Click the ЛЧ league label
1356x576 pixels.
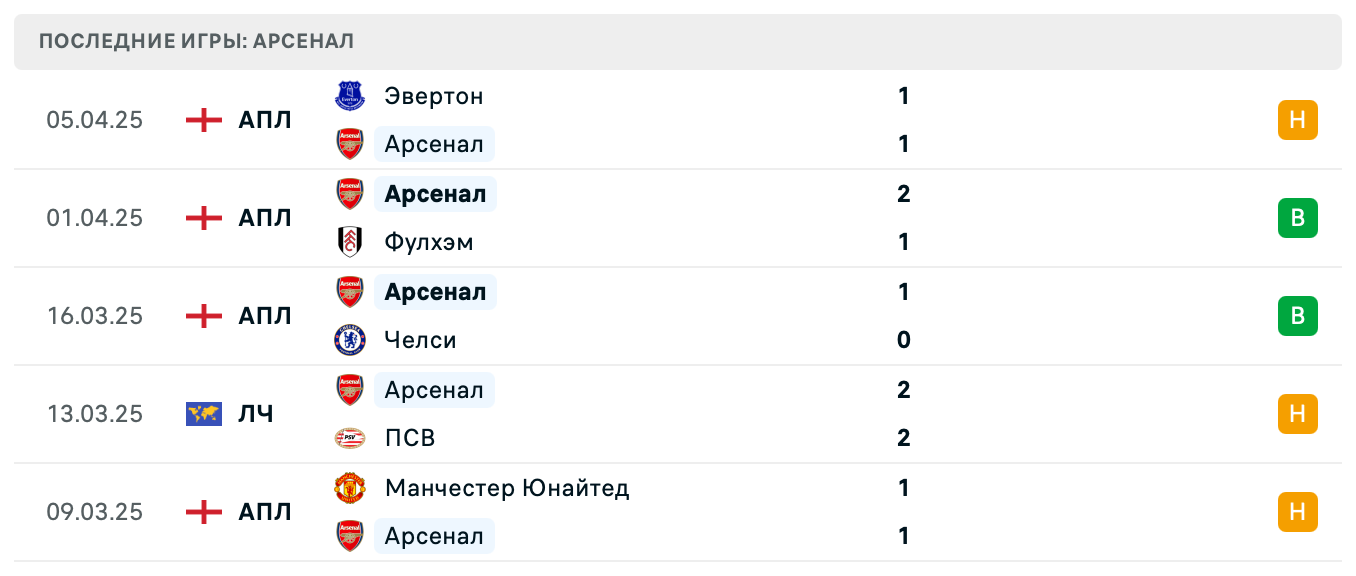pyautogui.click(x=256, y=414)
